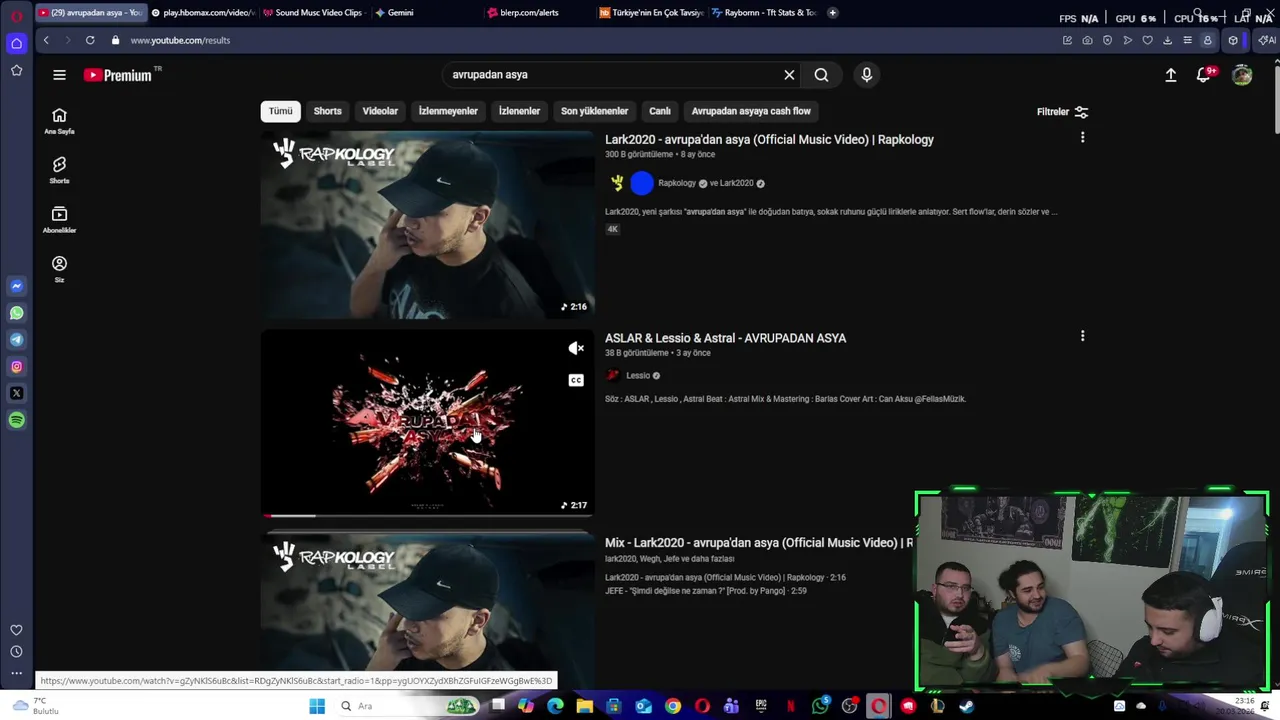
Task: Open the Mix - Lark2020 playlist title
Action: tap(759, 543)
